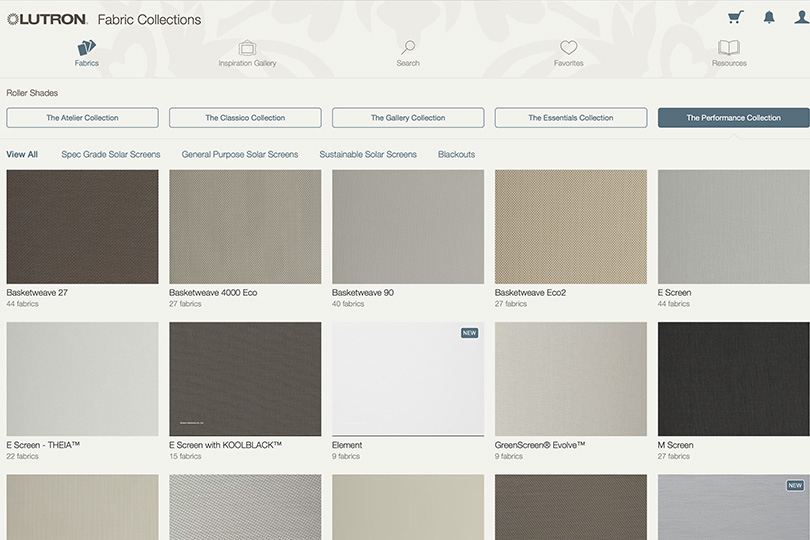Viewport: 810px width, 540px height.
Task: Click 'Basketweave Eco2' title text
Action: point(530,292)
